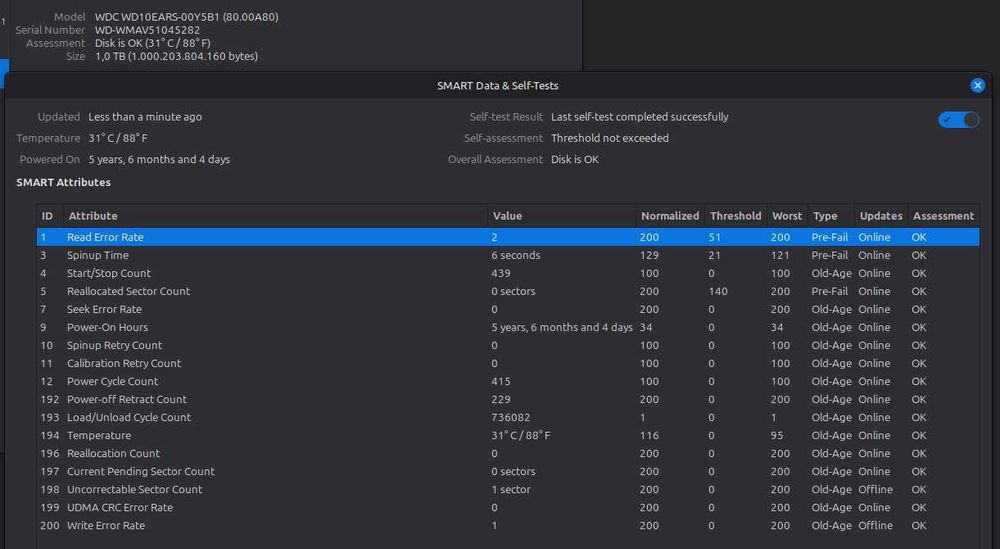The image size is (1000, 549).
Task: Select the Calibration Retry Count row
Action: click(508, 363)
